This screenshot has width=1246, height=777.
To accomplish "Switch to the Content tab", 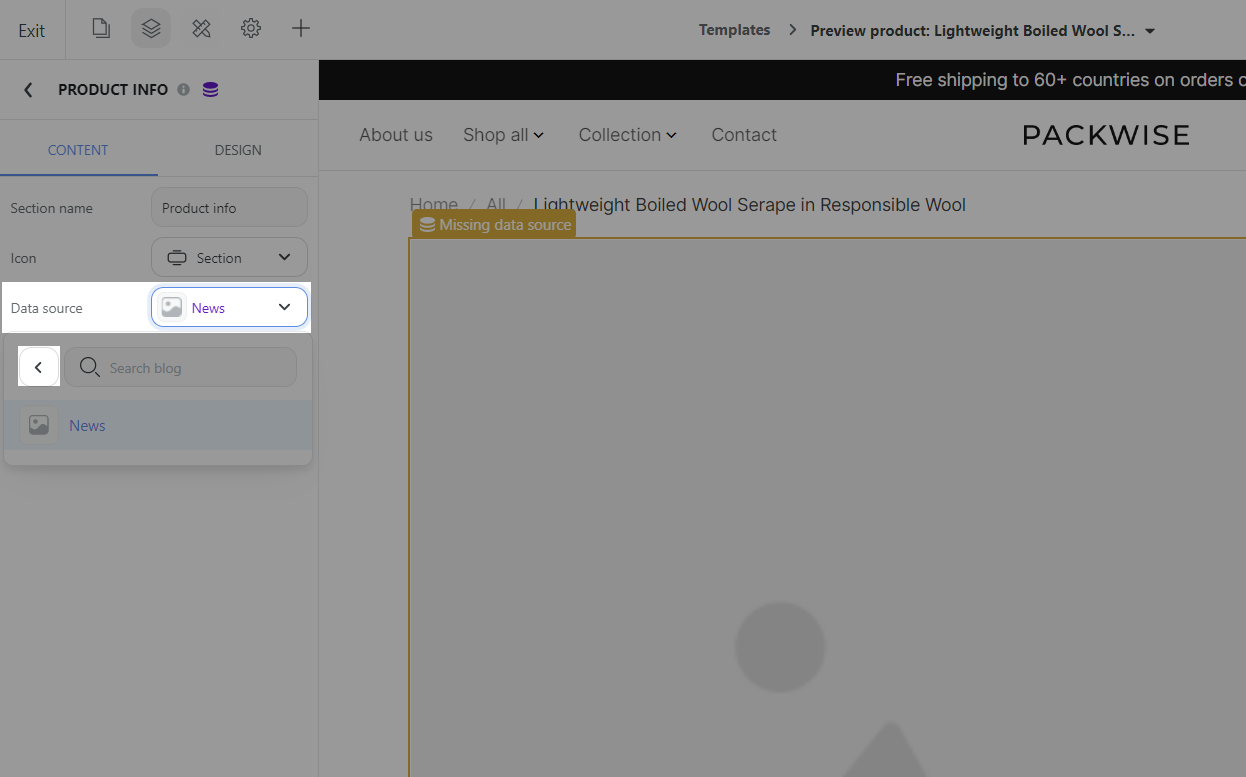I will click(78, 150).
